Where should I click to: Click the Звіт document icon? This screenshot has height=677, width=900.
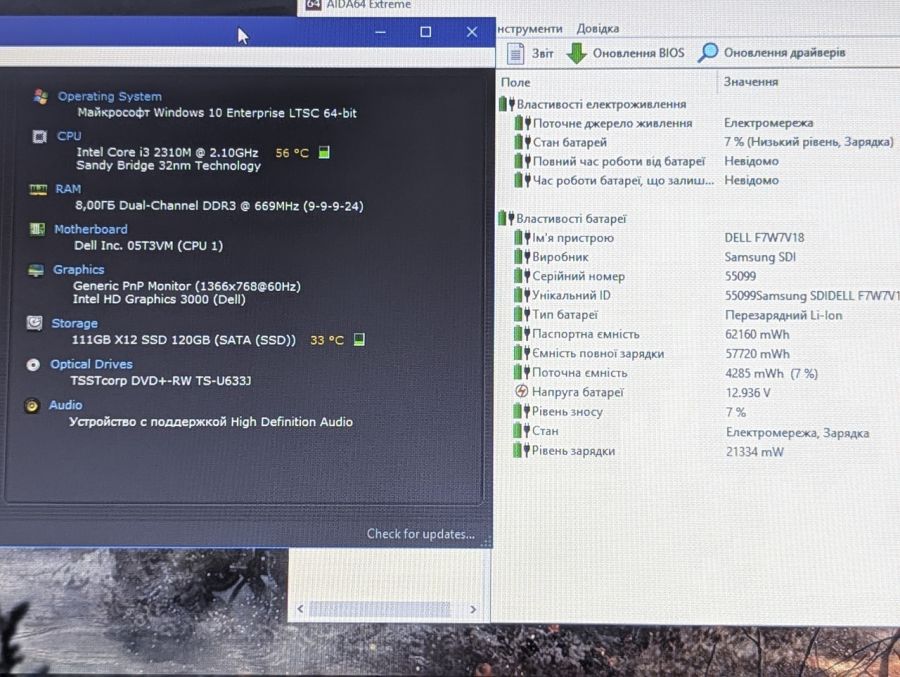[515, 53]
